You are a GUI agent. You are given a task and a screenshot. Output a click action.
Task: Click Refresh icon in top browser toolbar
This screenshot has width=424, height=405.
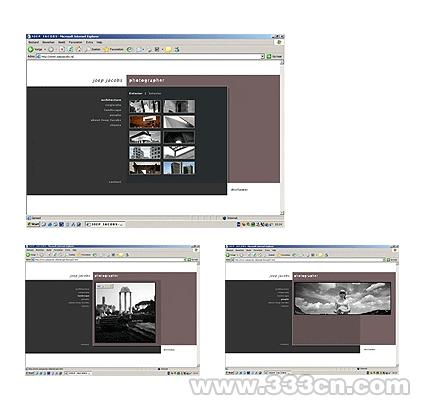(70, 49)
